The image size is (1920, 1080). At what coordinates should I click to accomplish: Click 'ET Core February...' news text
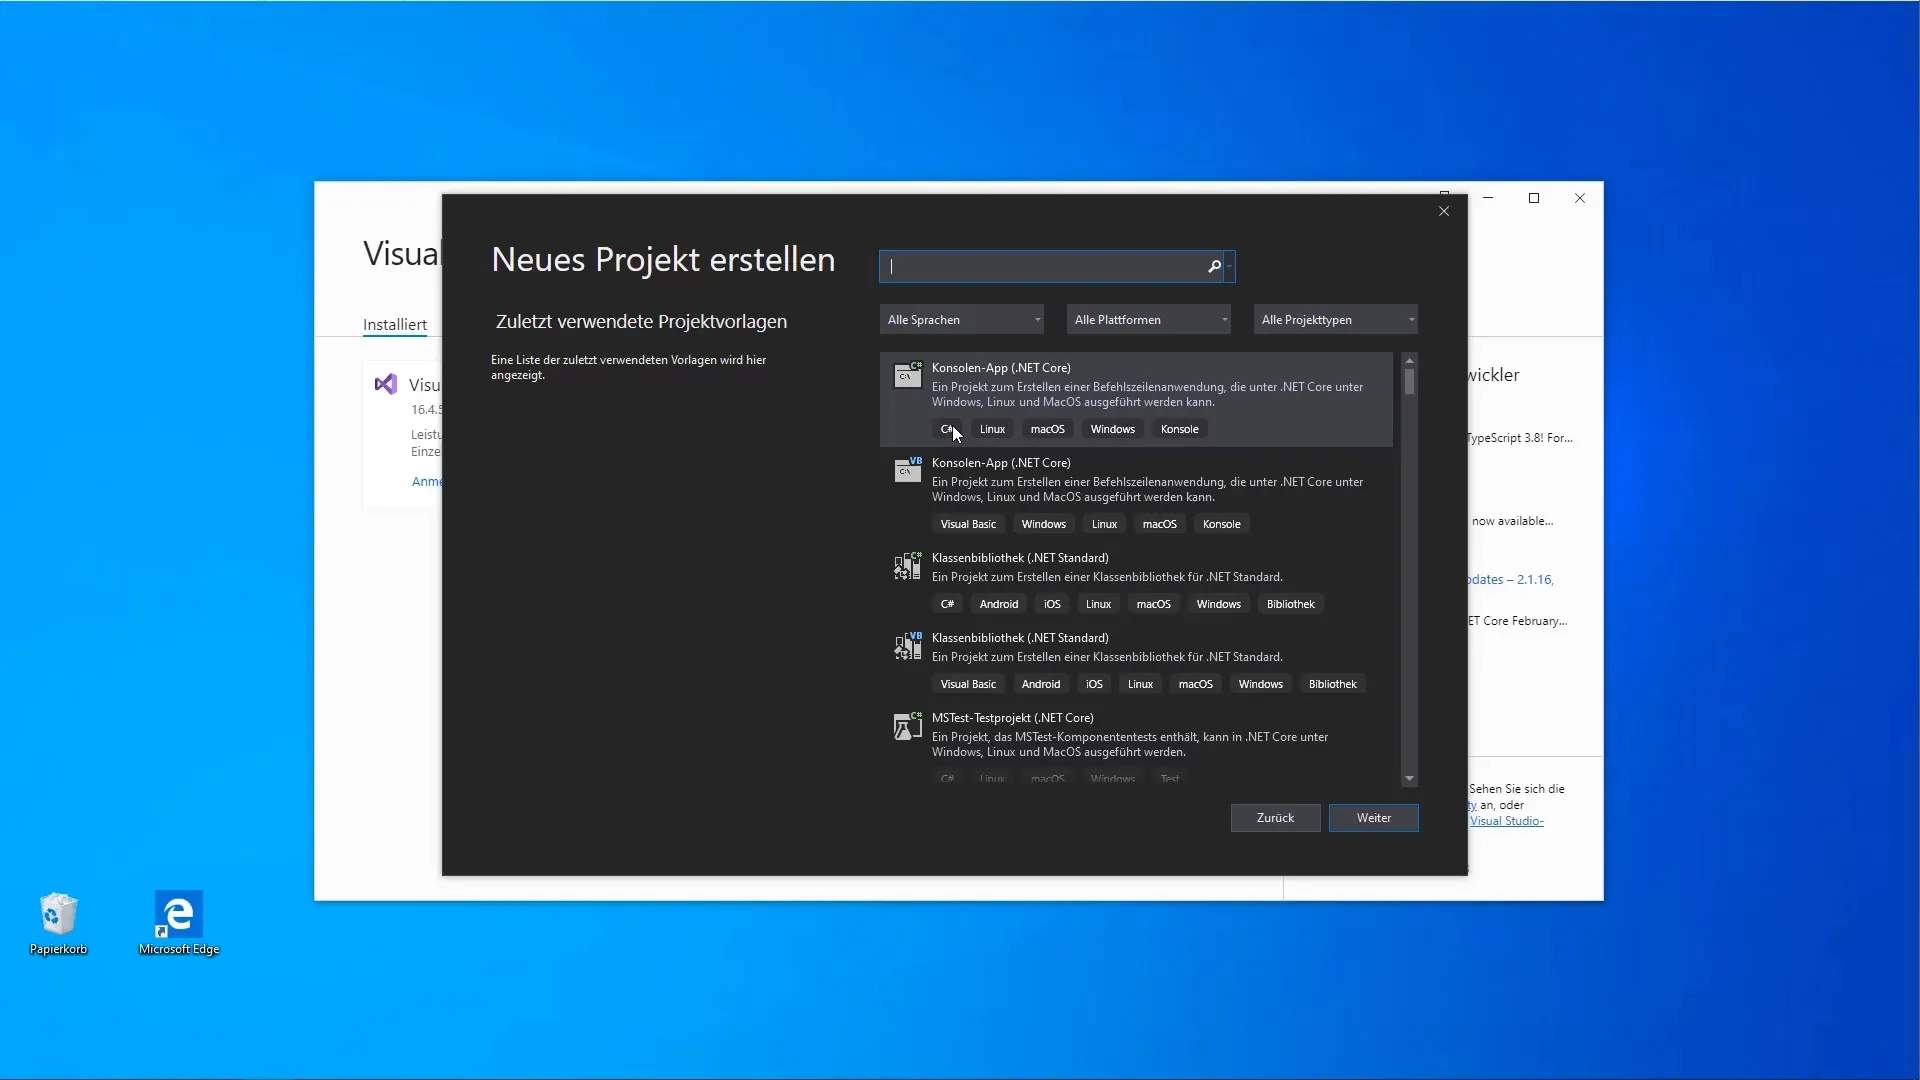[x=1518, y=621]
